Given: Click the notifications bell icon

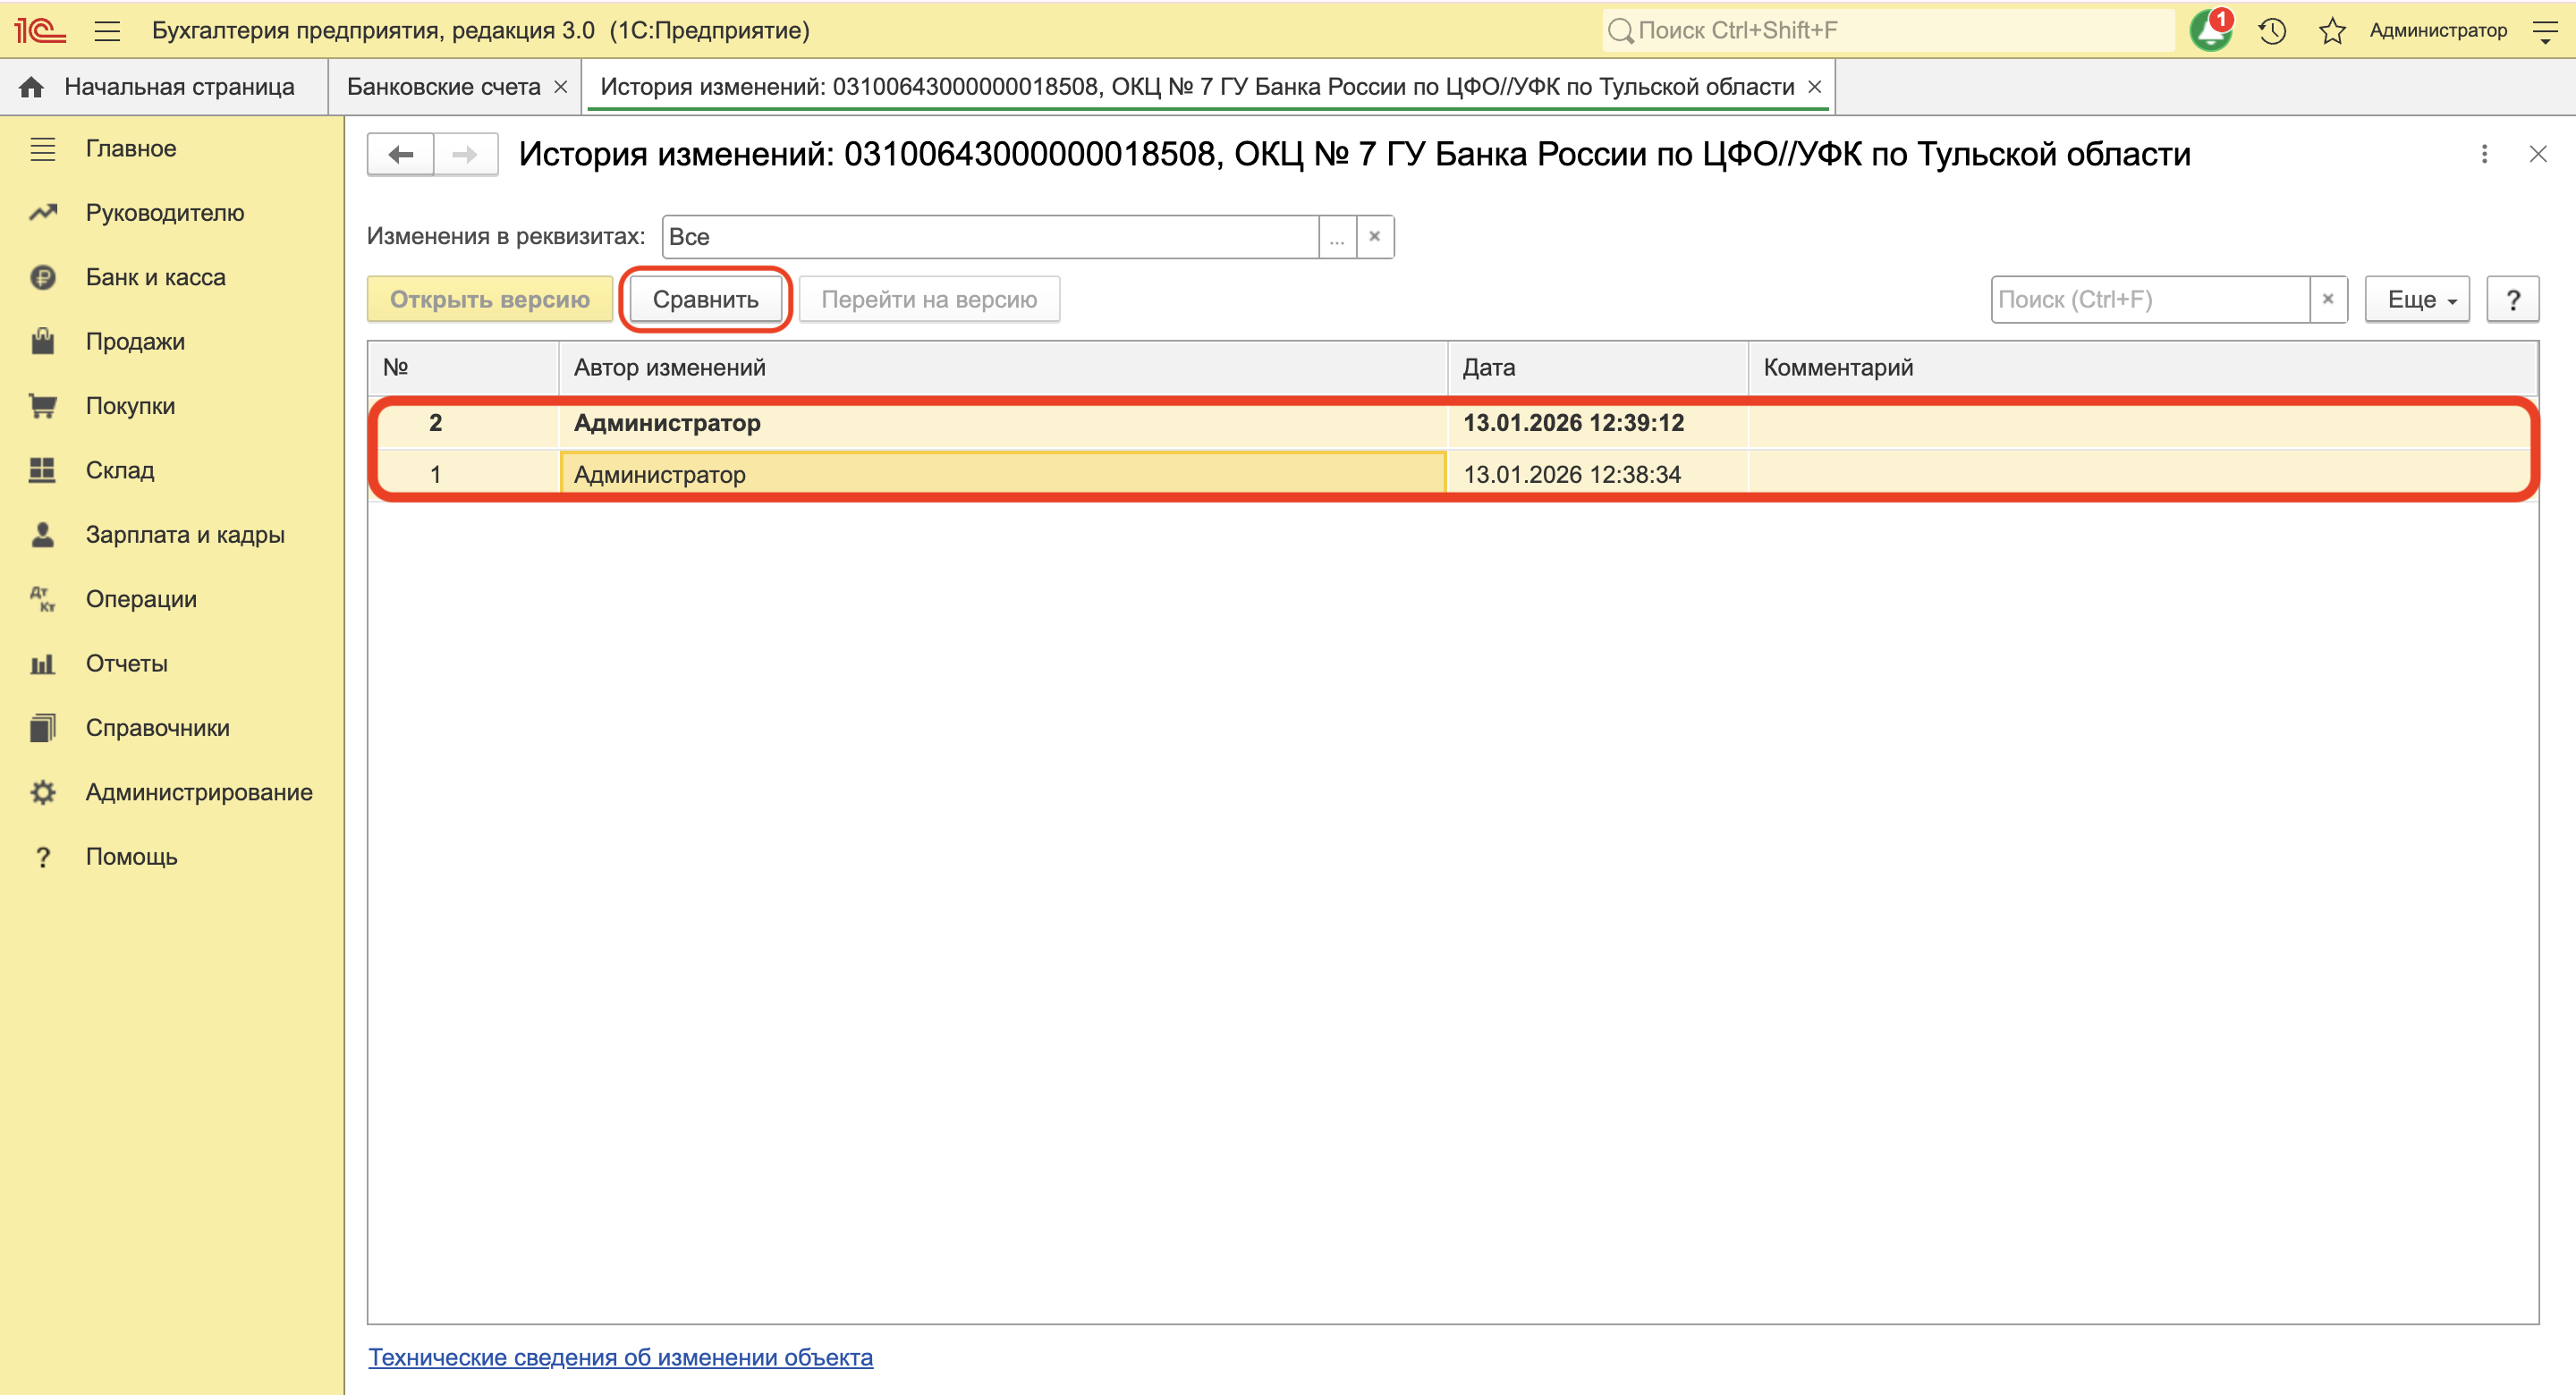Looking at the screenshot, I should (2209, 31).
